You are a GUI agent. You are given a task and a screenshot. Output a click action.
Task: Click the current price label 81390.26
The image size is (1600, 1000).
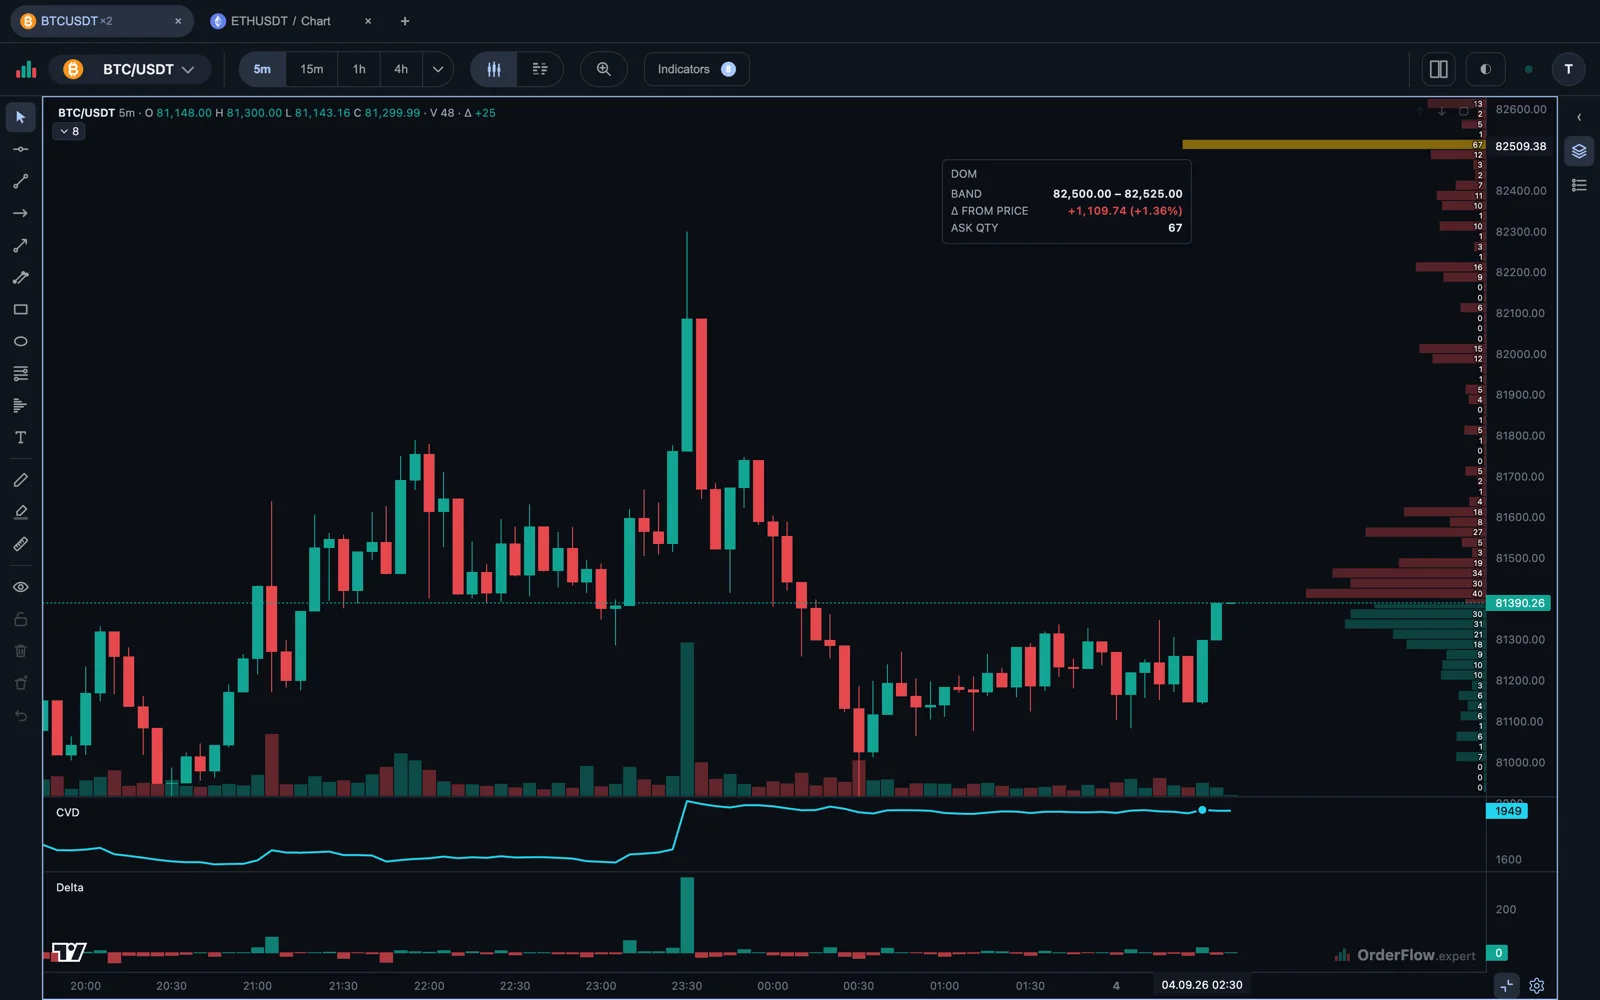coord(1519,603)
